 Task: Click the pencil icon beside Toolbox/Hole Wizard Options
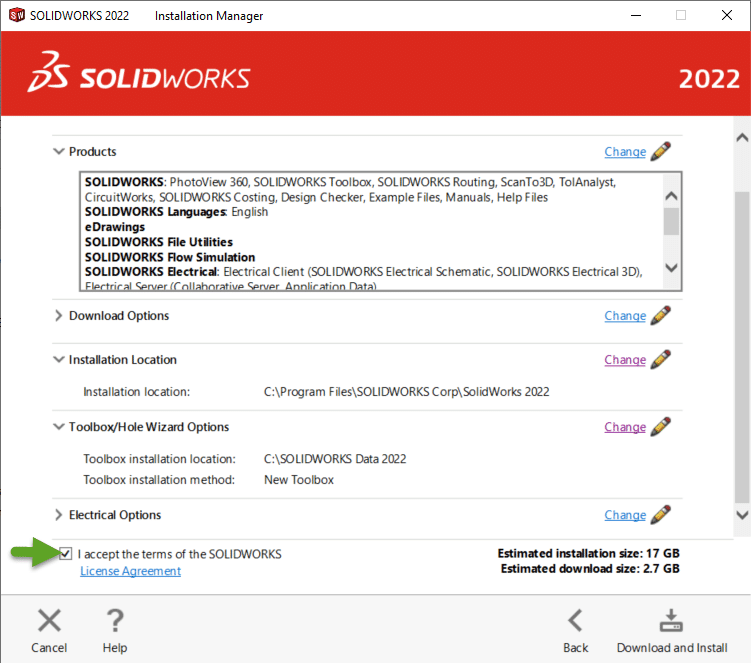click(660, 427)
